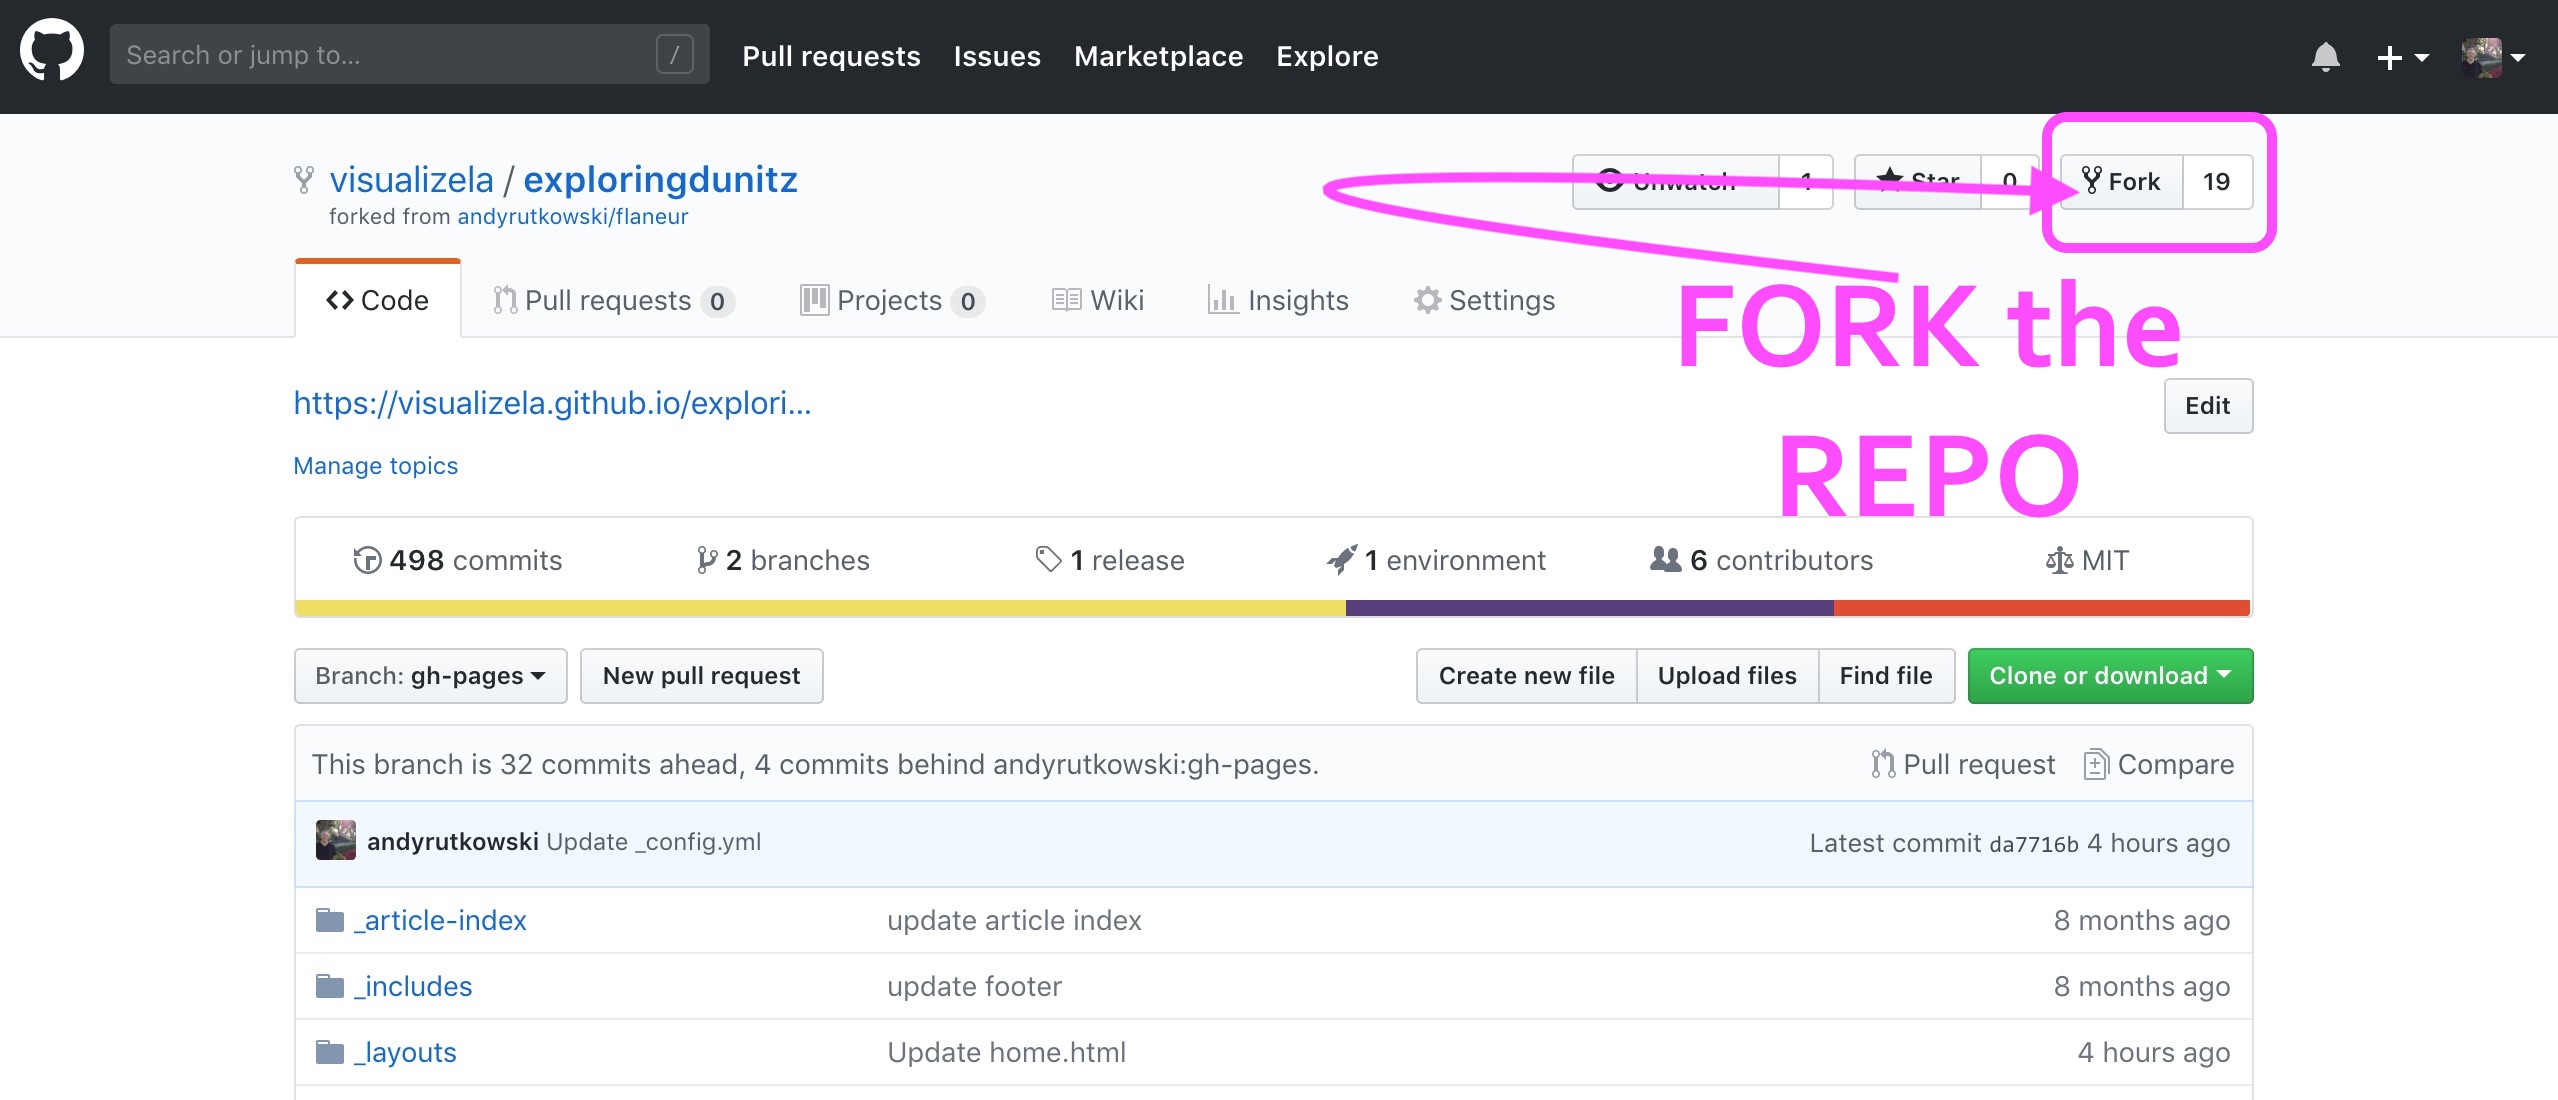
Task: Expand the Clone or download dropdown
Action: pos(2109,676)
